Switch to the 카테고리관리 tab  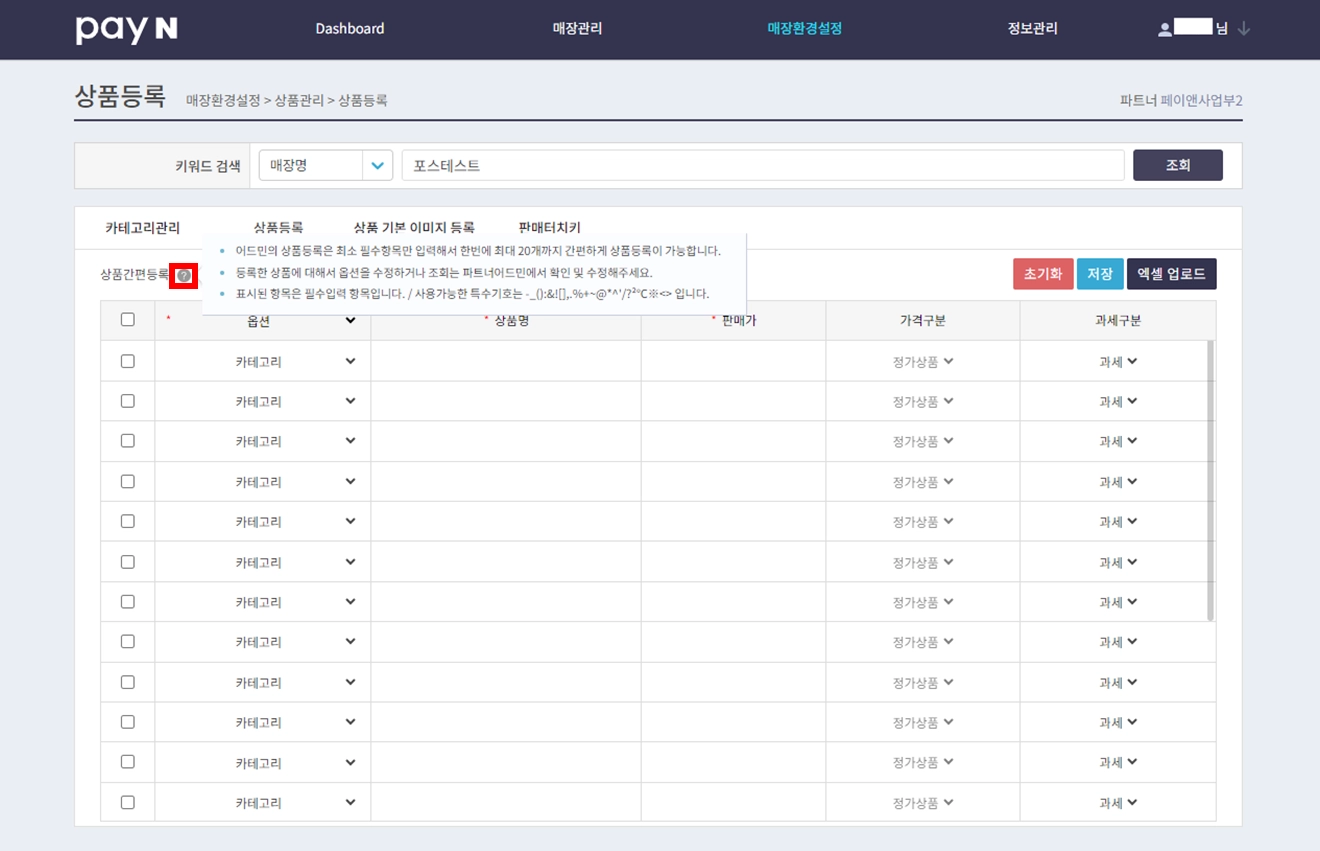(x=143, y=228)
